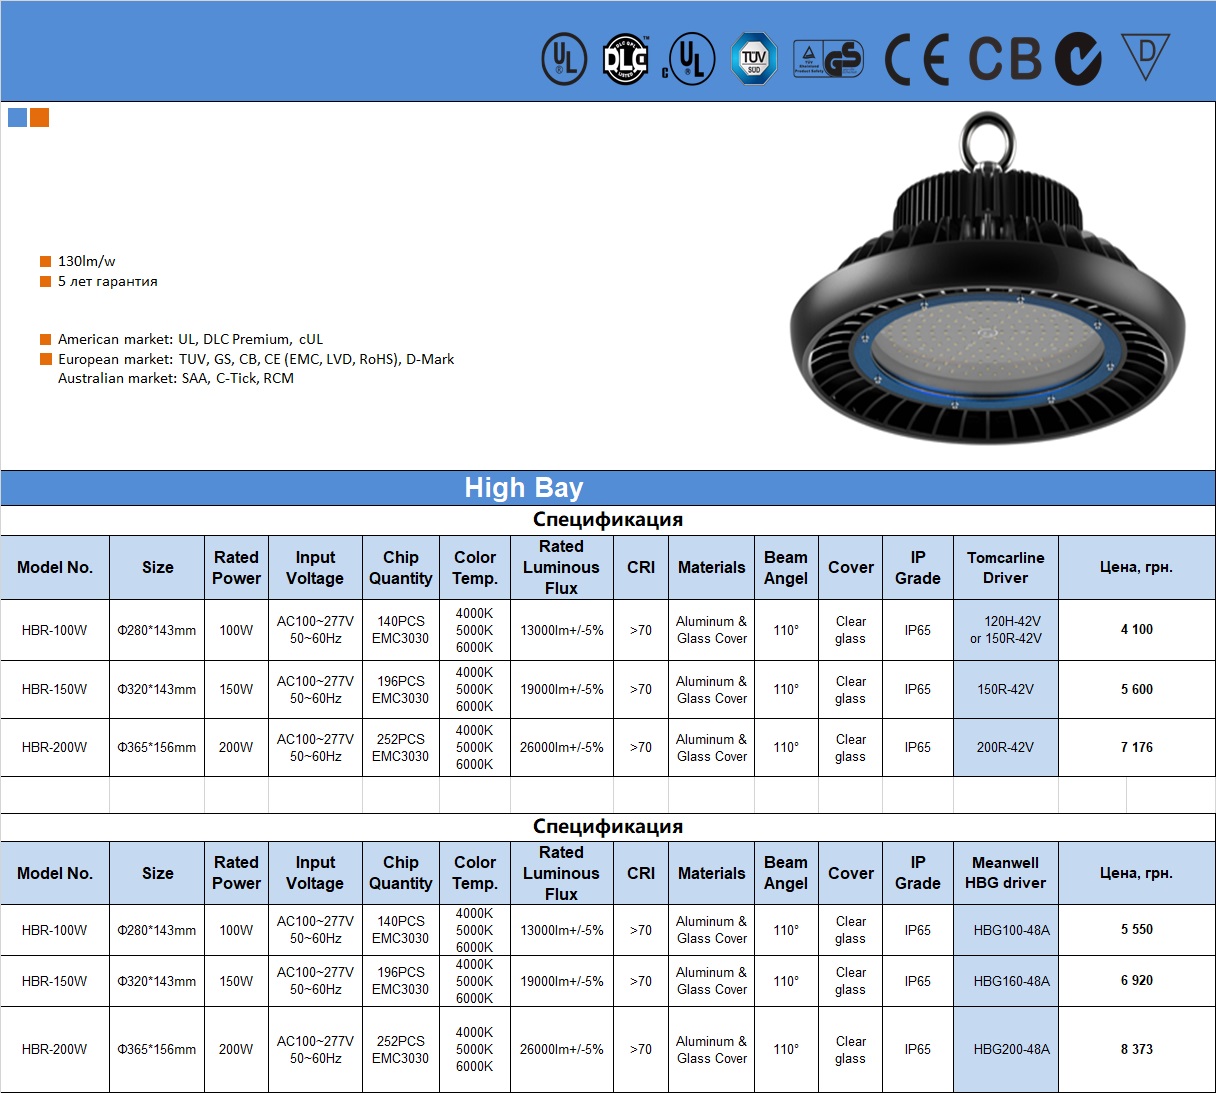Select the 200R-42V driver cell
This screenshot has width=1216, height=1093.
click(x=1005, y=748)
